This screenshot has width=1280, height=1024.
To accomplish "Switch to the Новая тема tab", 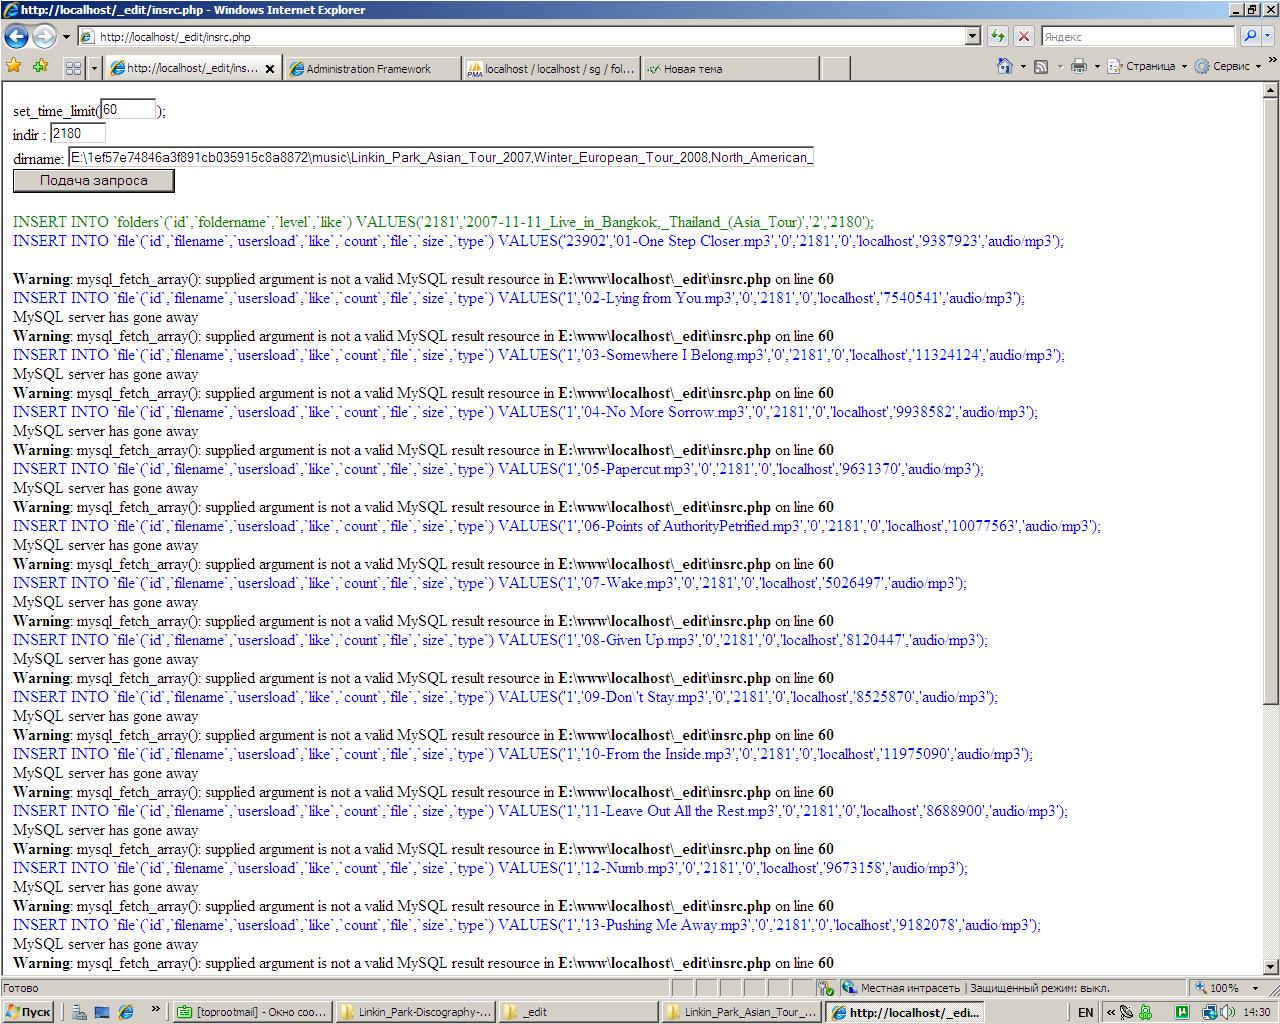I will click(729, 69).
